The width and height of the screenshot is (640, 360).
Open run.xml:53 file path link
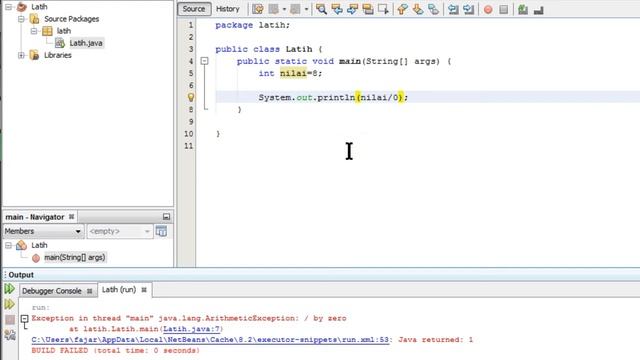(210, 340)
